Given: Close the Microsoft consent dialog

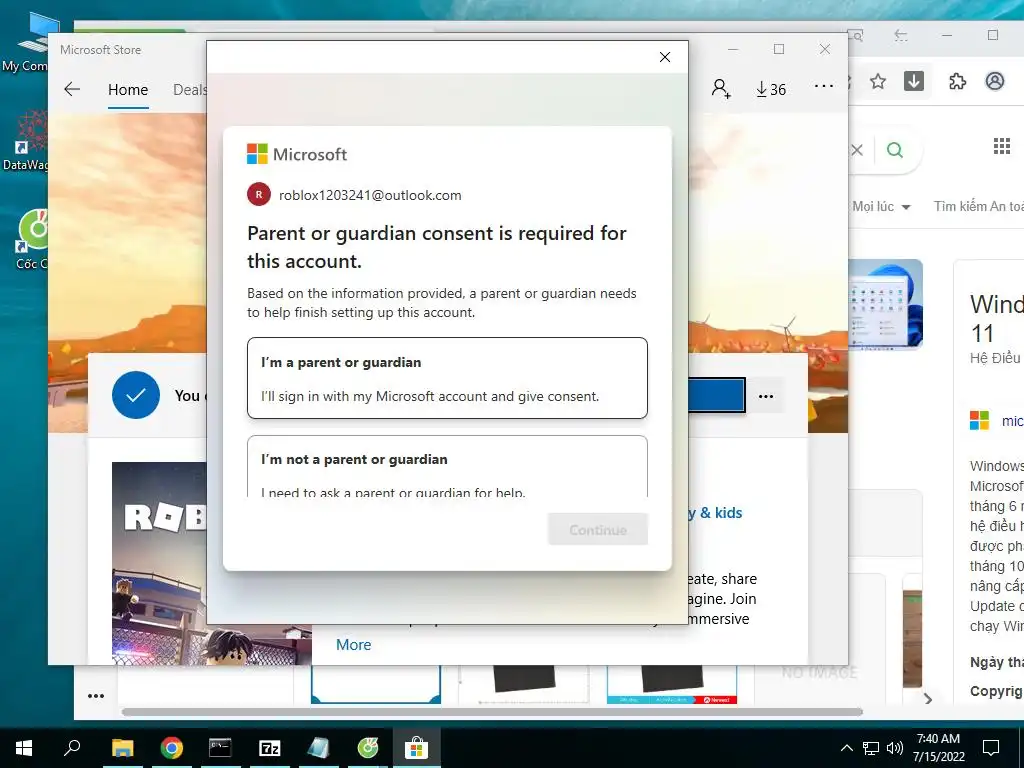Looking at the screenshot, I should tap(665, 57).
